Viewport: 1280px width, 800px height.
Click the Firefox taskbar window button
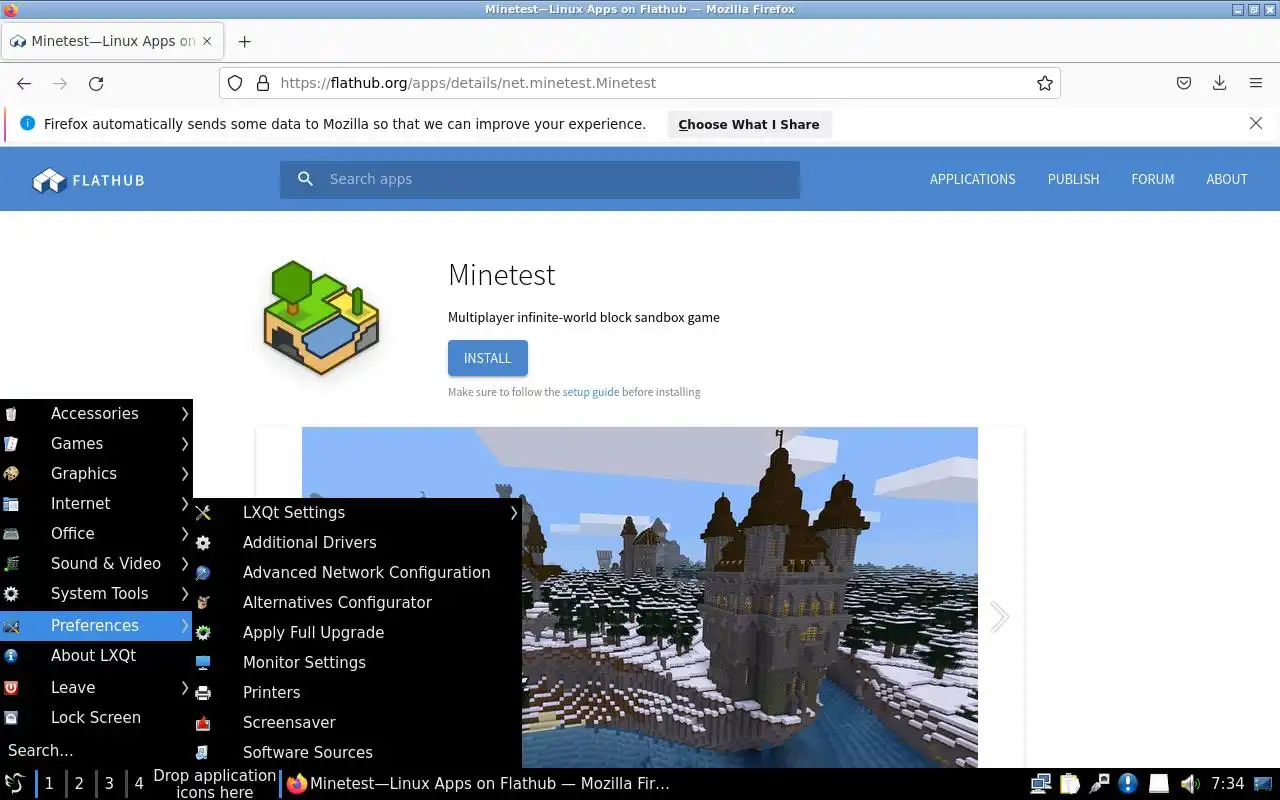[478, 783]
